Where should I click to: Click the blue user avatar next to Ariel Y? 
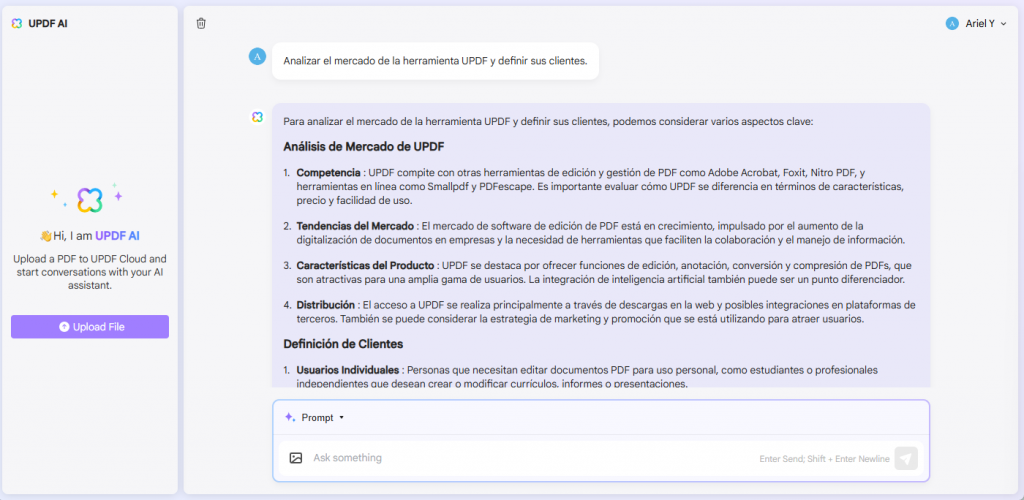point(952,23)
